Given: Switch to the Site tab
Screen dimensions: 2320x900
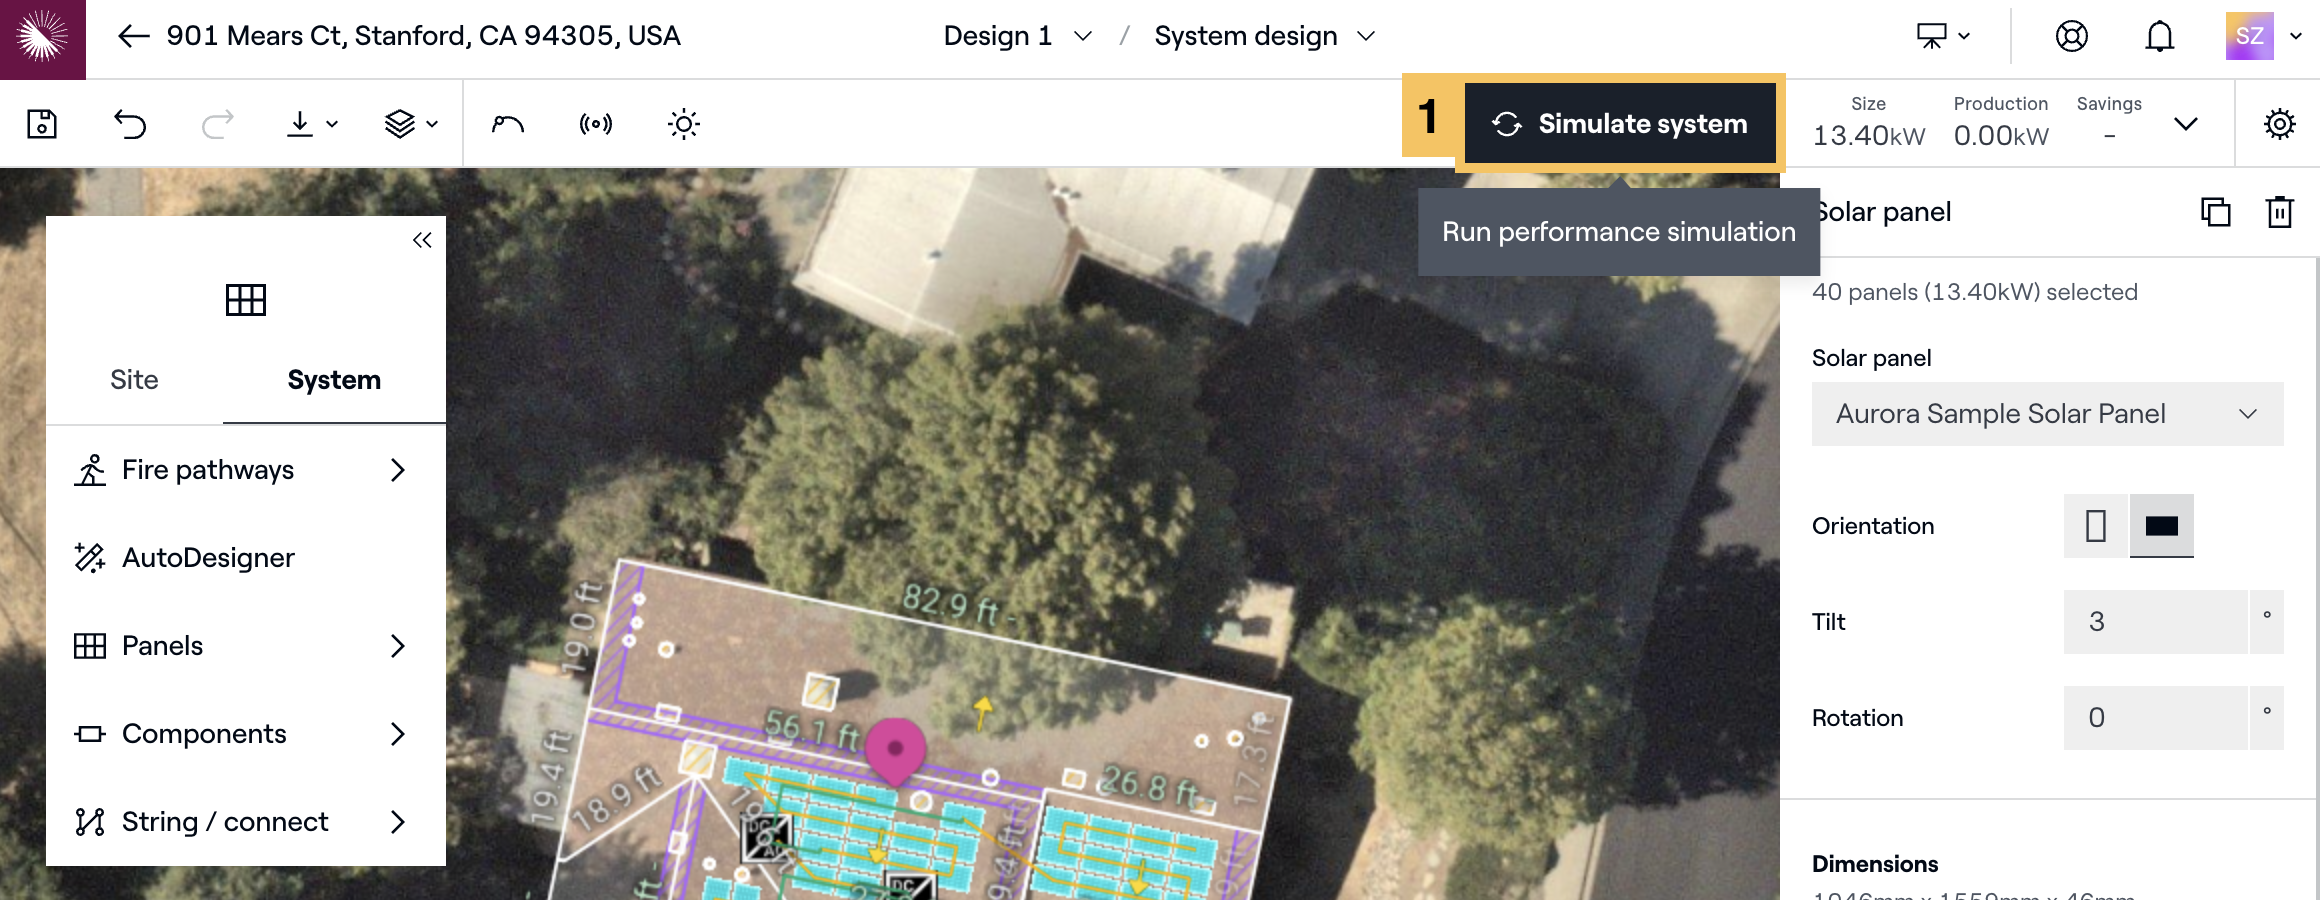Looking at the screenshot, I should click(134, 380).
